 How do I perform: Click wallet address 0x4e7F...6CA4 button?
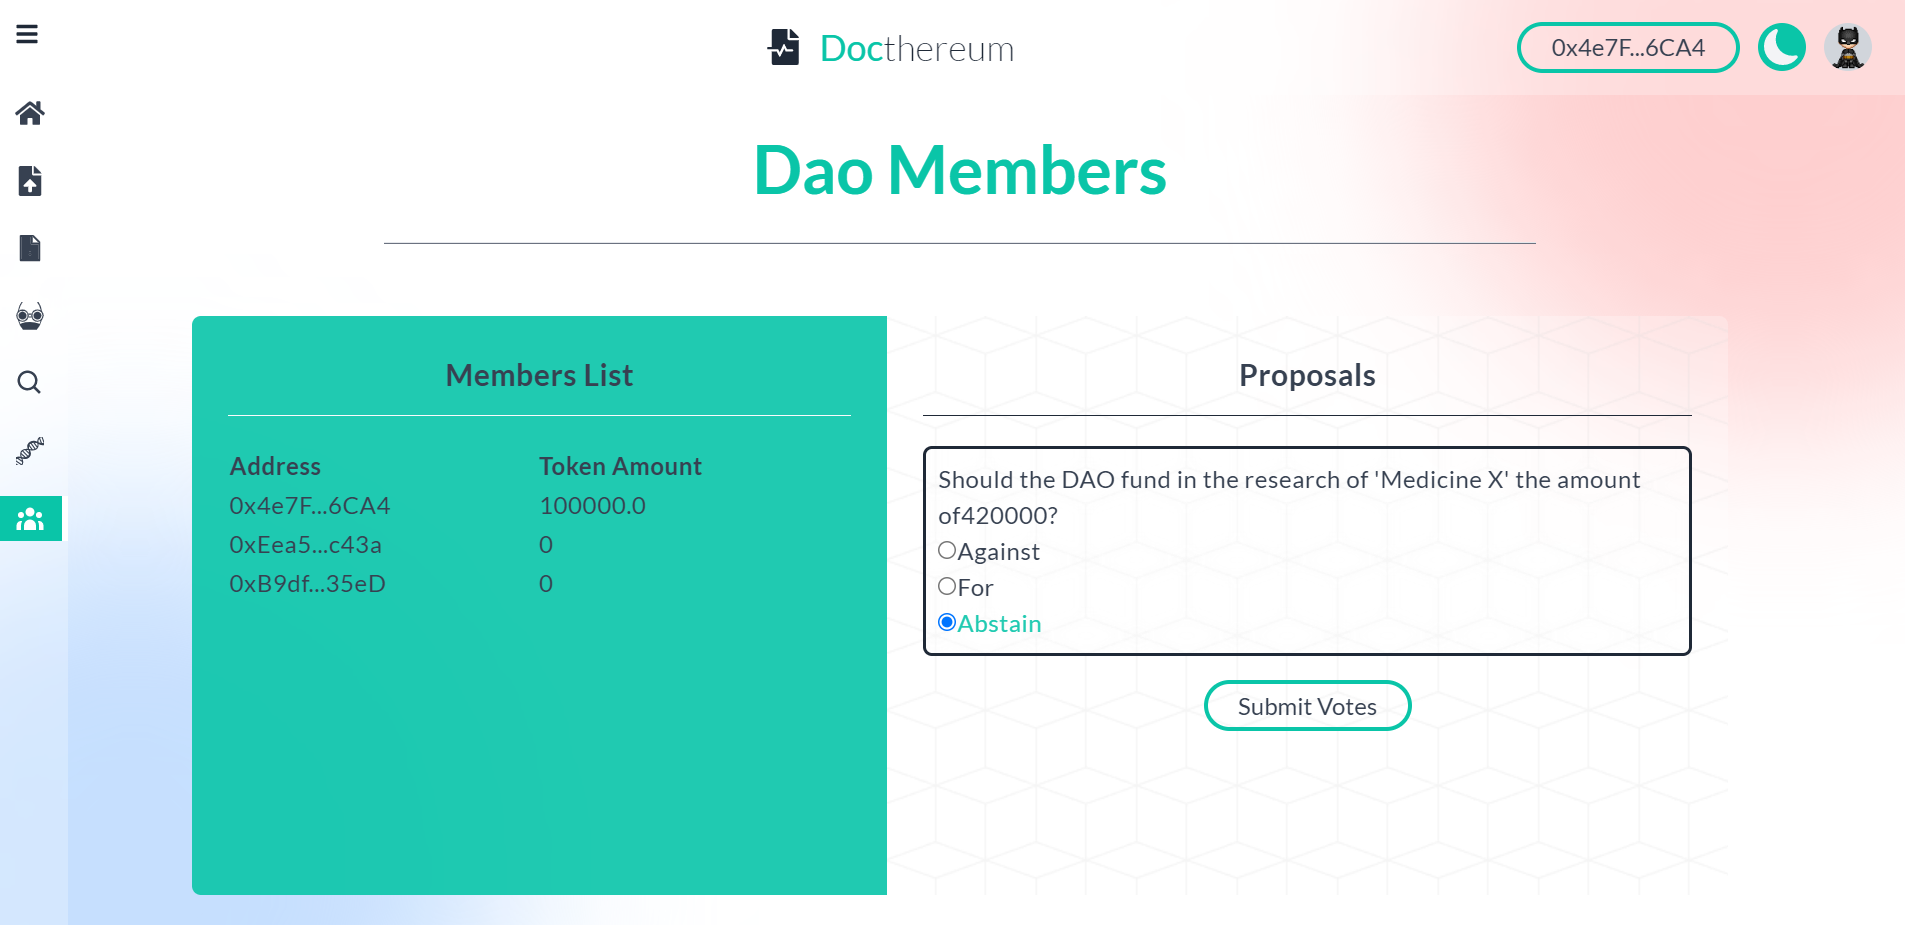pyautogui.click(x=1628, y=48)
